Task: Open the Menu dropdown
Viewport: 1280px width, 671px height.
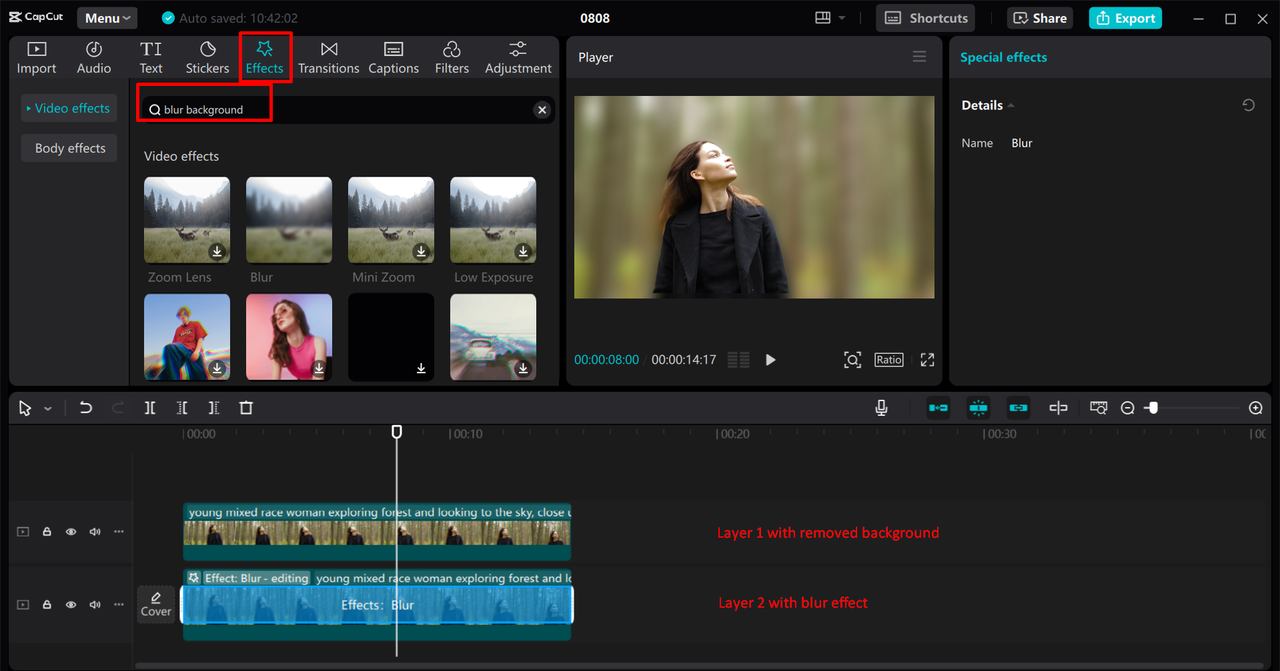Action: tap(107, 18)
